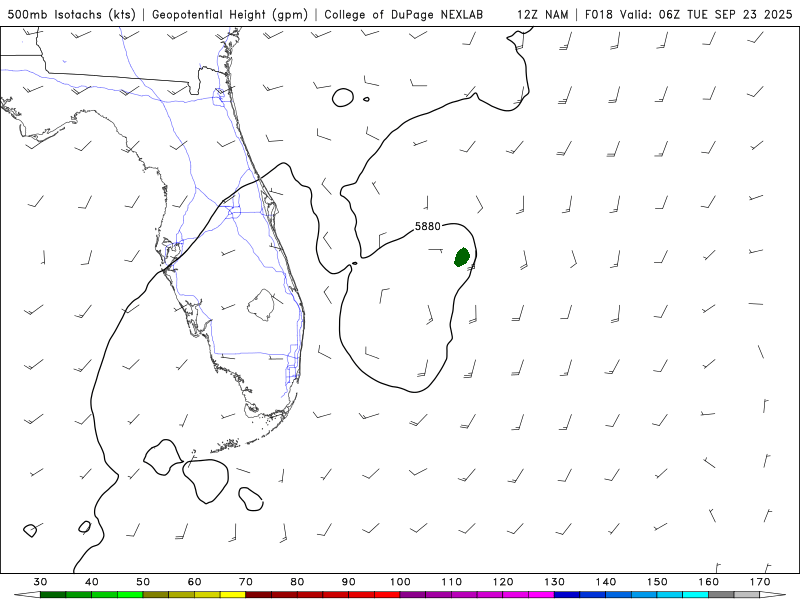Click the legend value 80

coord(297,582)
